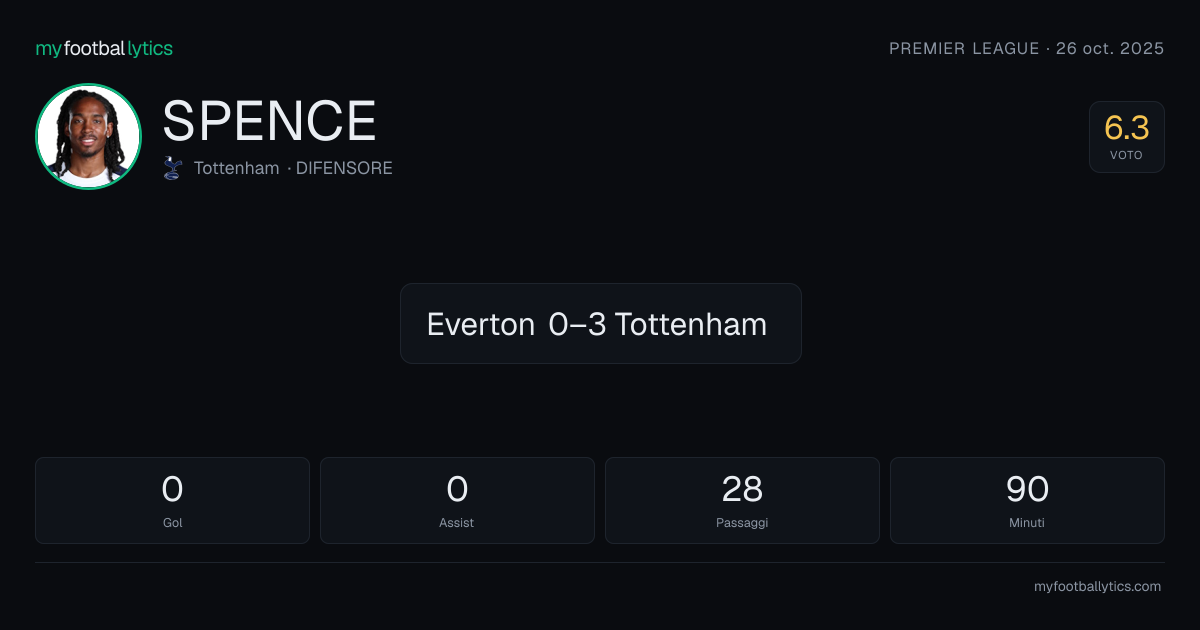Click Spence's player portrait photo
The width and height of the screenshot is (1200, 630).
[x=88, y=136]
